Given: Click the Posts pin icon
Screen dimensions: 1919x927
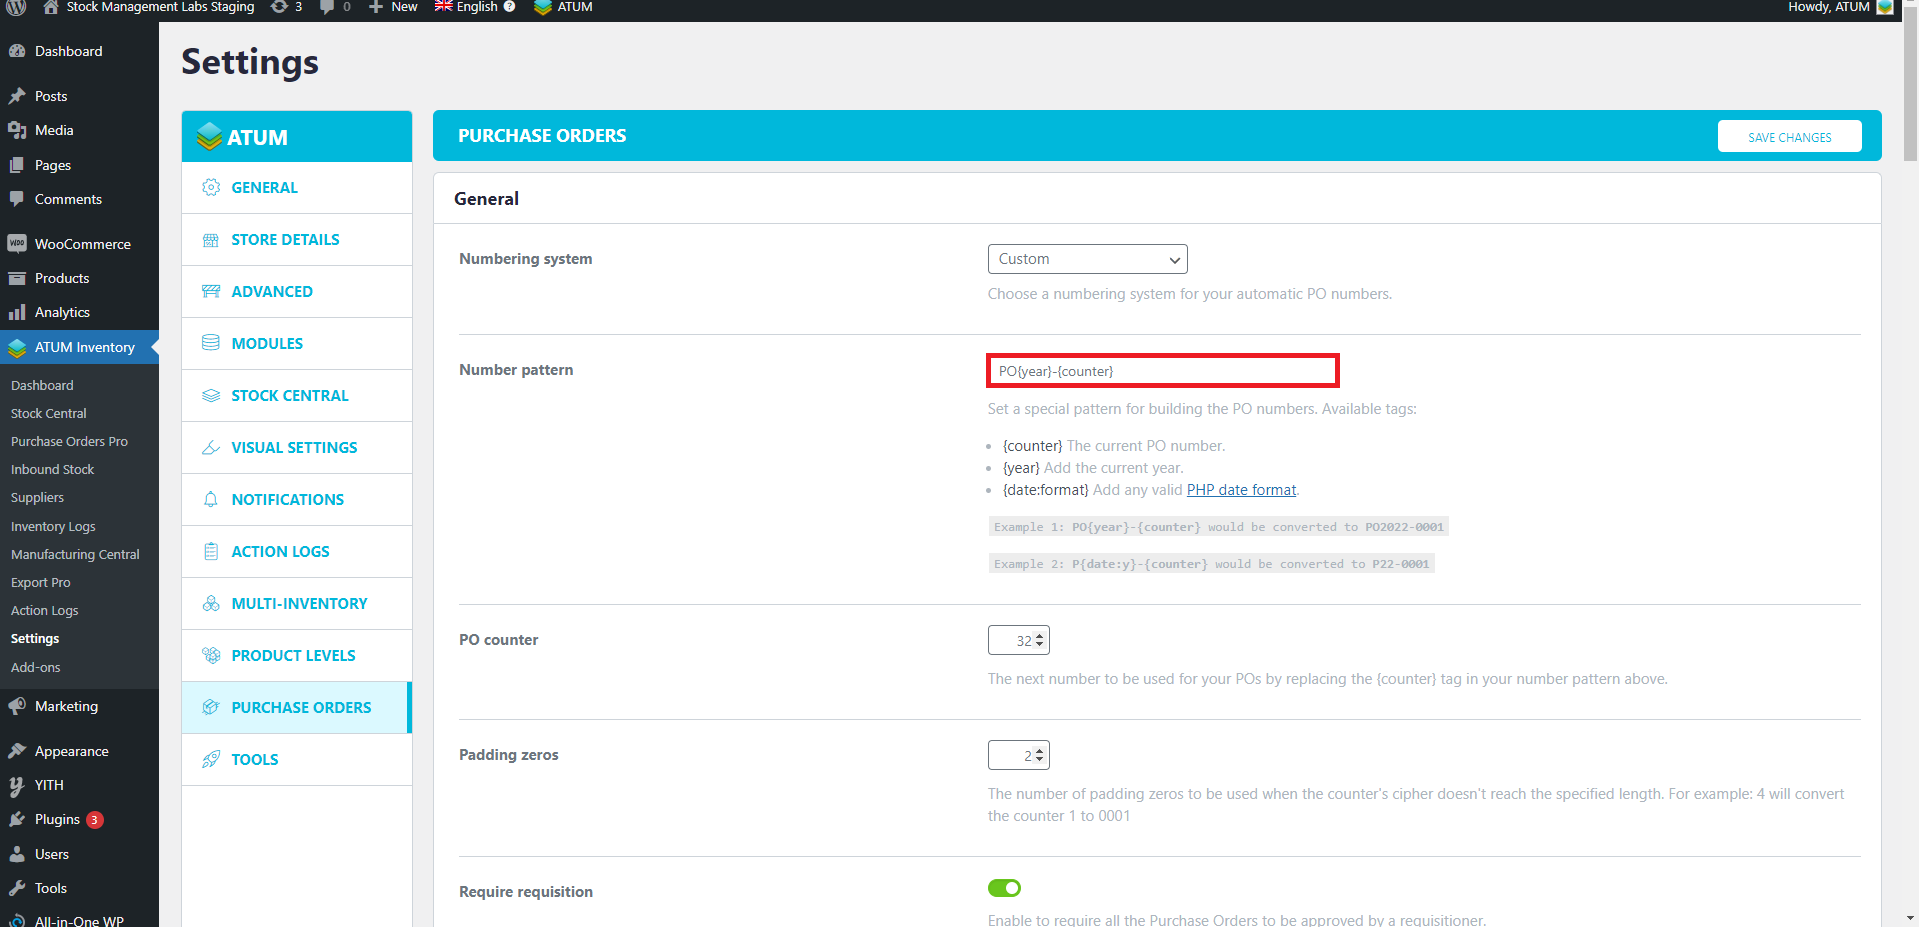Looking at the screenshot, I should click(x=17, y=96).
